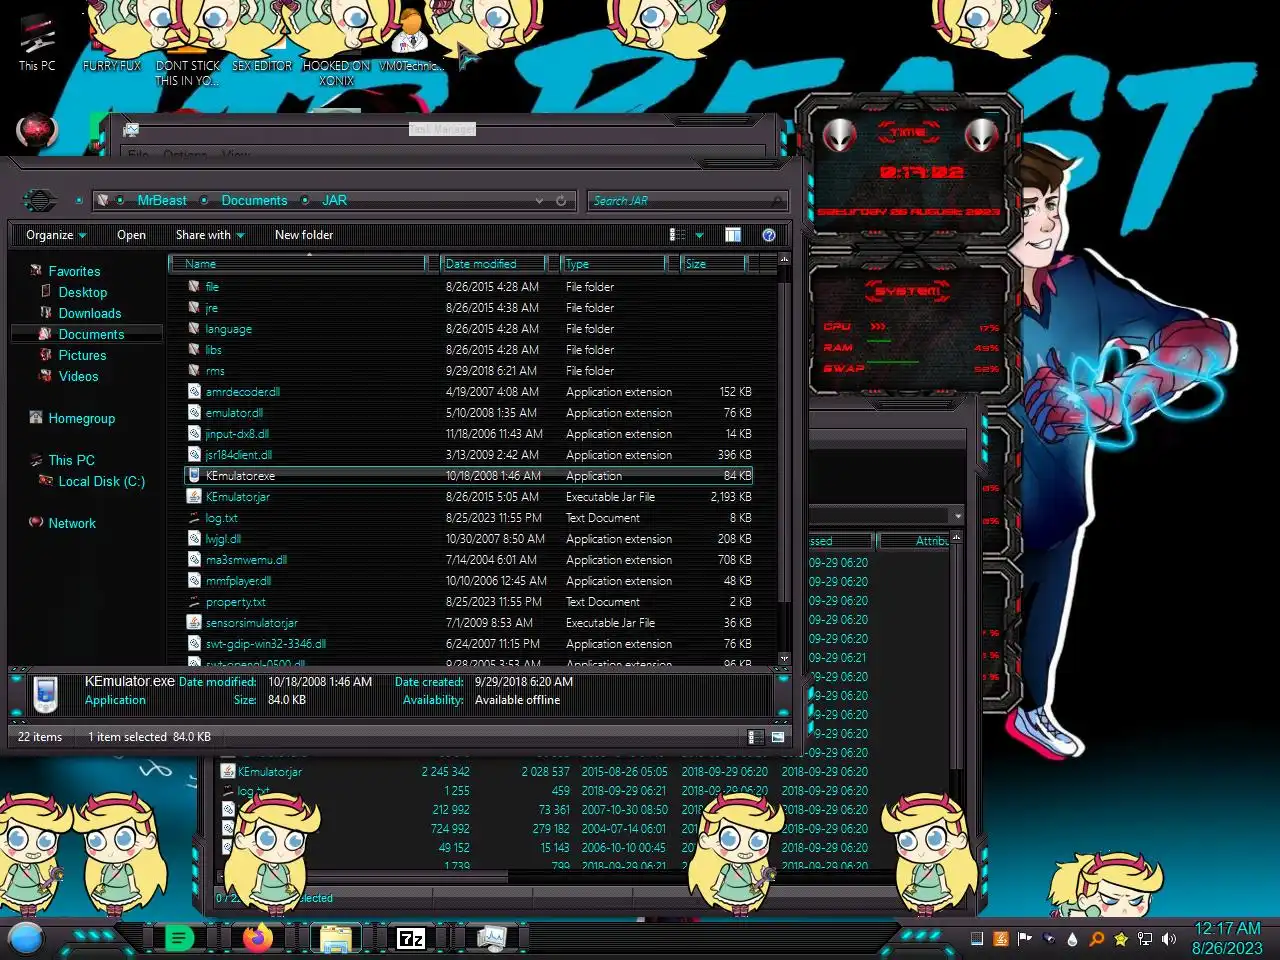Select the property.txt file
1280x960 pixels.
click(x=470, y=602)
